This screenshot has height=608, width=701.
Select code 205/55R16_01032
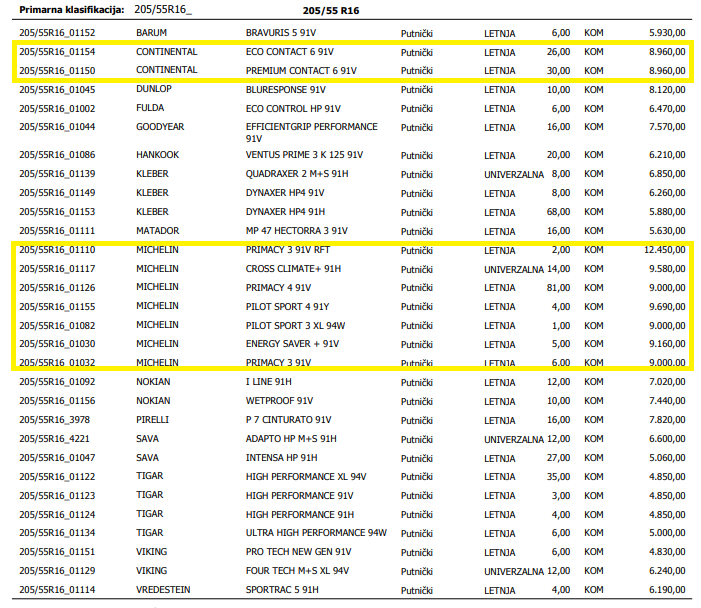pyautogui.click(x=57, y=363)
